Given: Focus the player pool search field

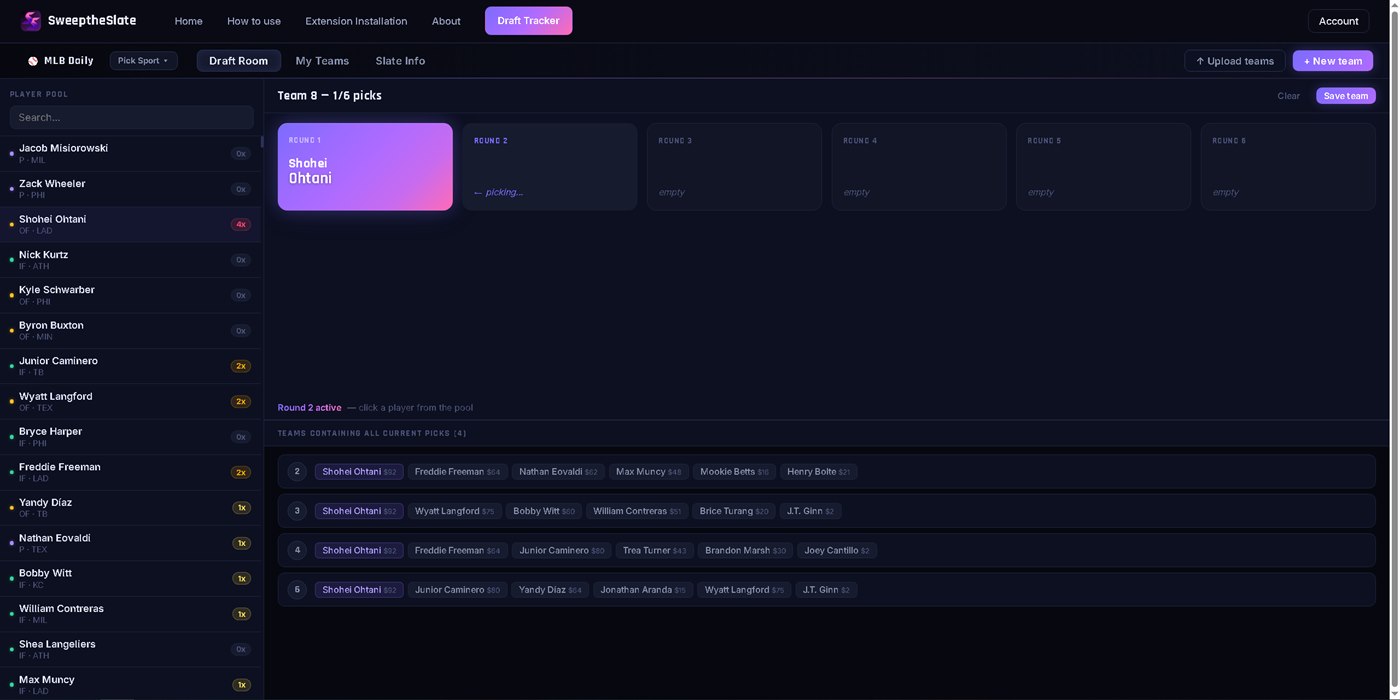Looking at the screenshot, I should point(131,117).
